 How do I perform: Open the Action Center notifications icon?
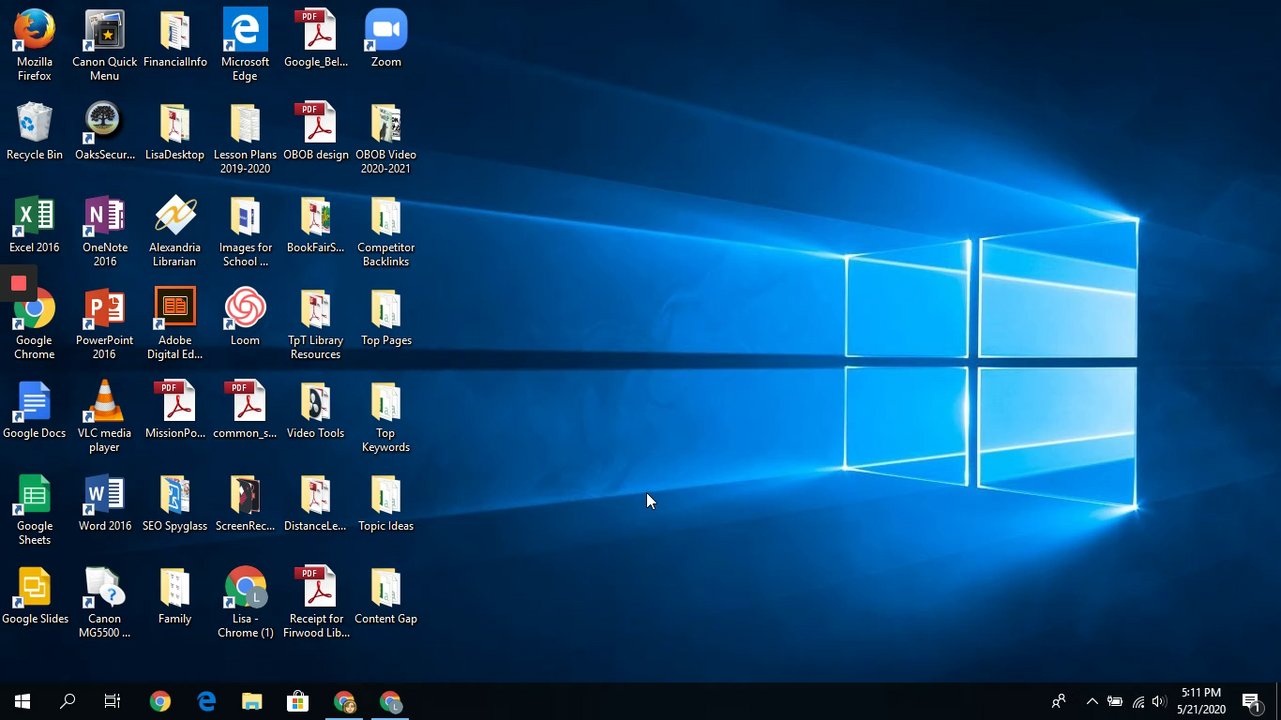pos(1250,701)
